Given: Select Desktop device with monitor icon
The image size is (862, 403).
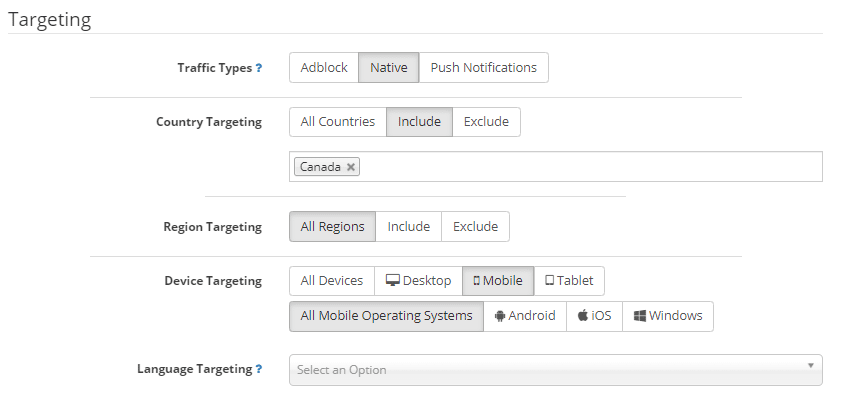Looking at the screenshot, I should (x=418, y=281).
